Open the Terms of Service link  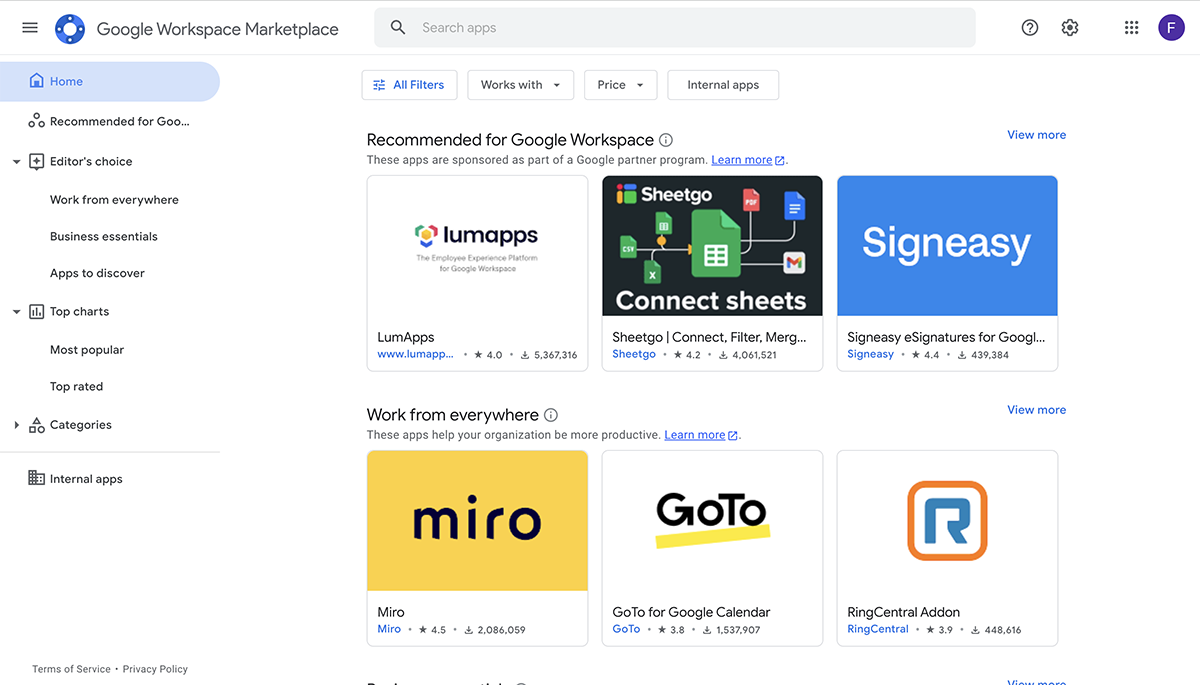(x=71, y=669)
